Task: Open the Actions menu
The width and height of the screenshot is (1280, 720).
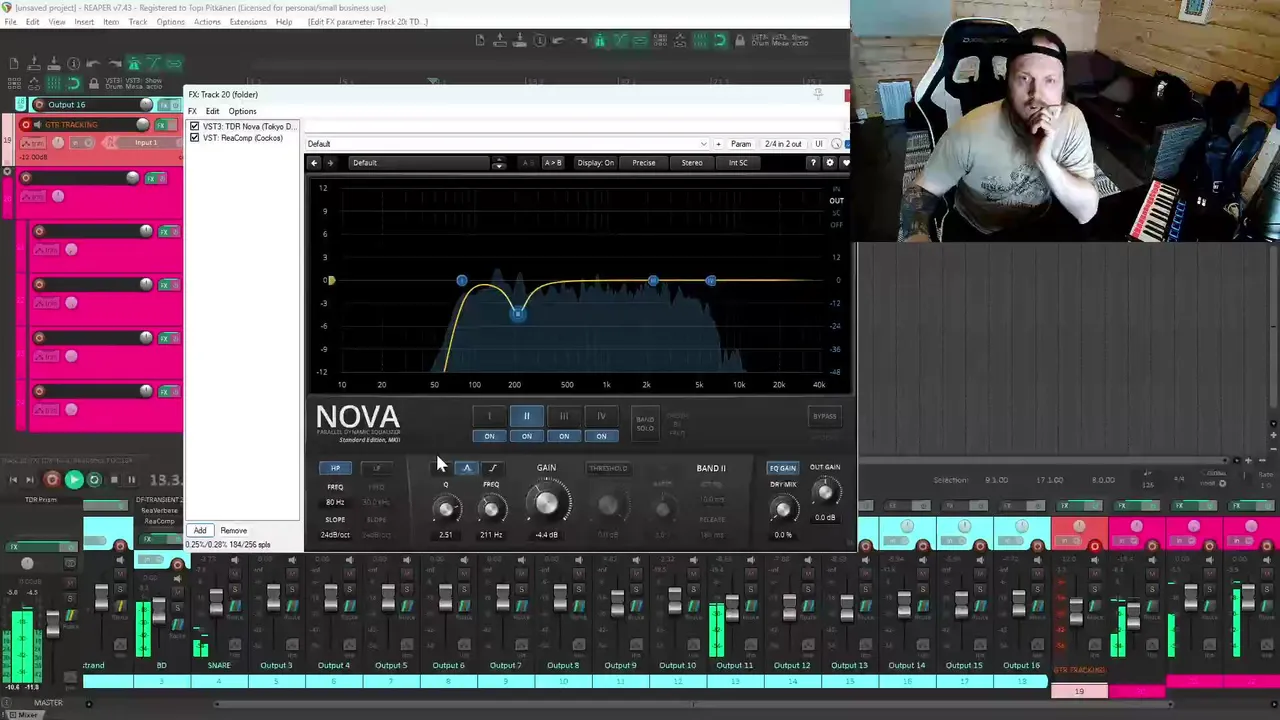Action: click(x=207, y=22)
